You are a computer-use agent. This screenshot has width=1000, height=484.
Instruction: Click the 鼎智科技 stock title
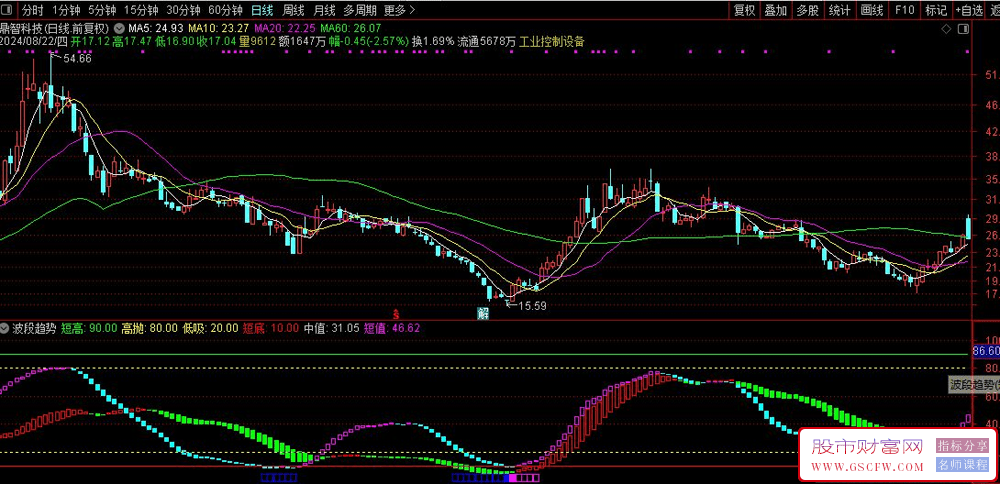[21, 29]
